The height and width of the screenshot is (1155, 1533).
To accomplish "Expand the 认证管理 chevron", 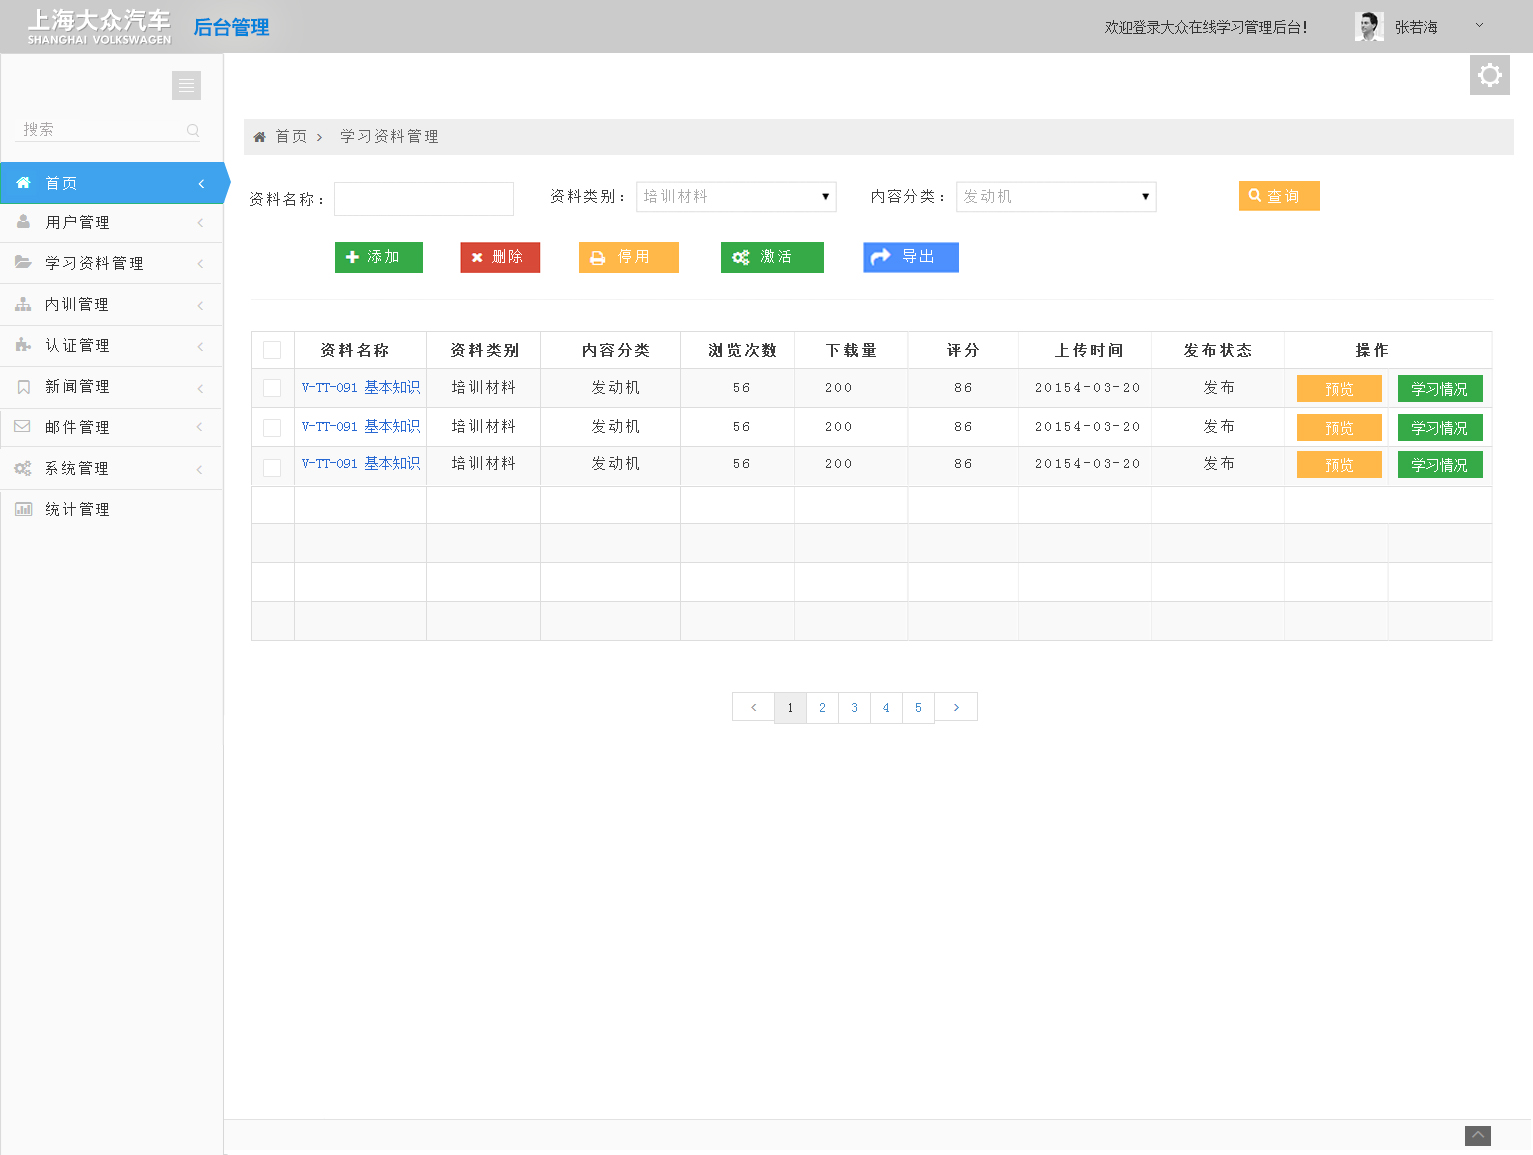I will click(x=200, y=346).
